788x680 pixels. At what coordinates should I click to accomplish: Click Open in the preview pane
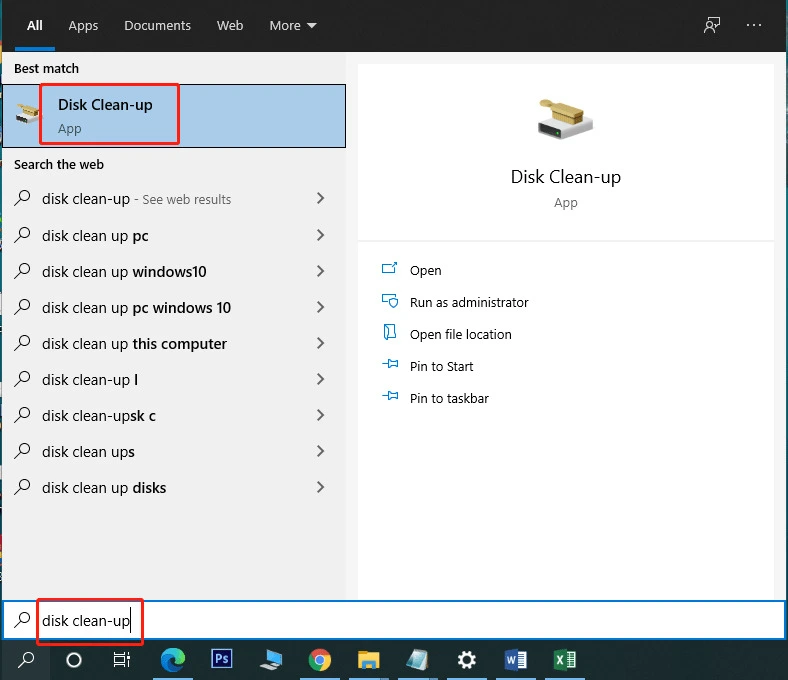point(425,270)
